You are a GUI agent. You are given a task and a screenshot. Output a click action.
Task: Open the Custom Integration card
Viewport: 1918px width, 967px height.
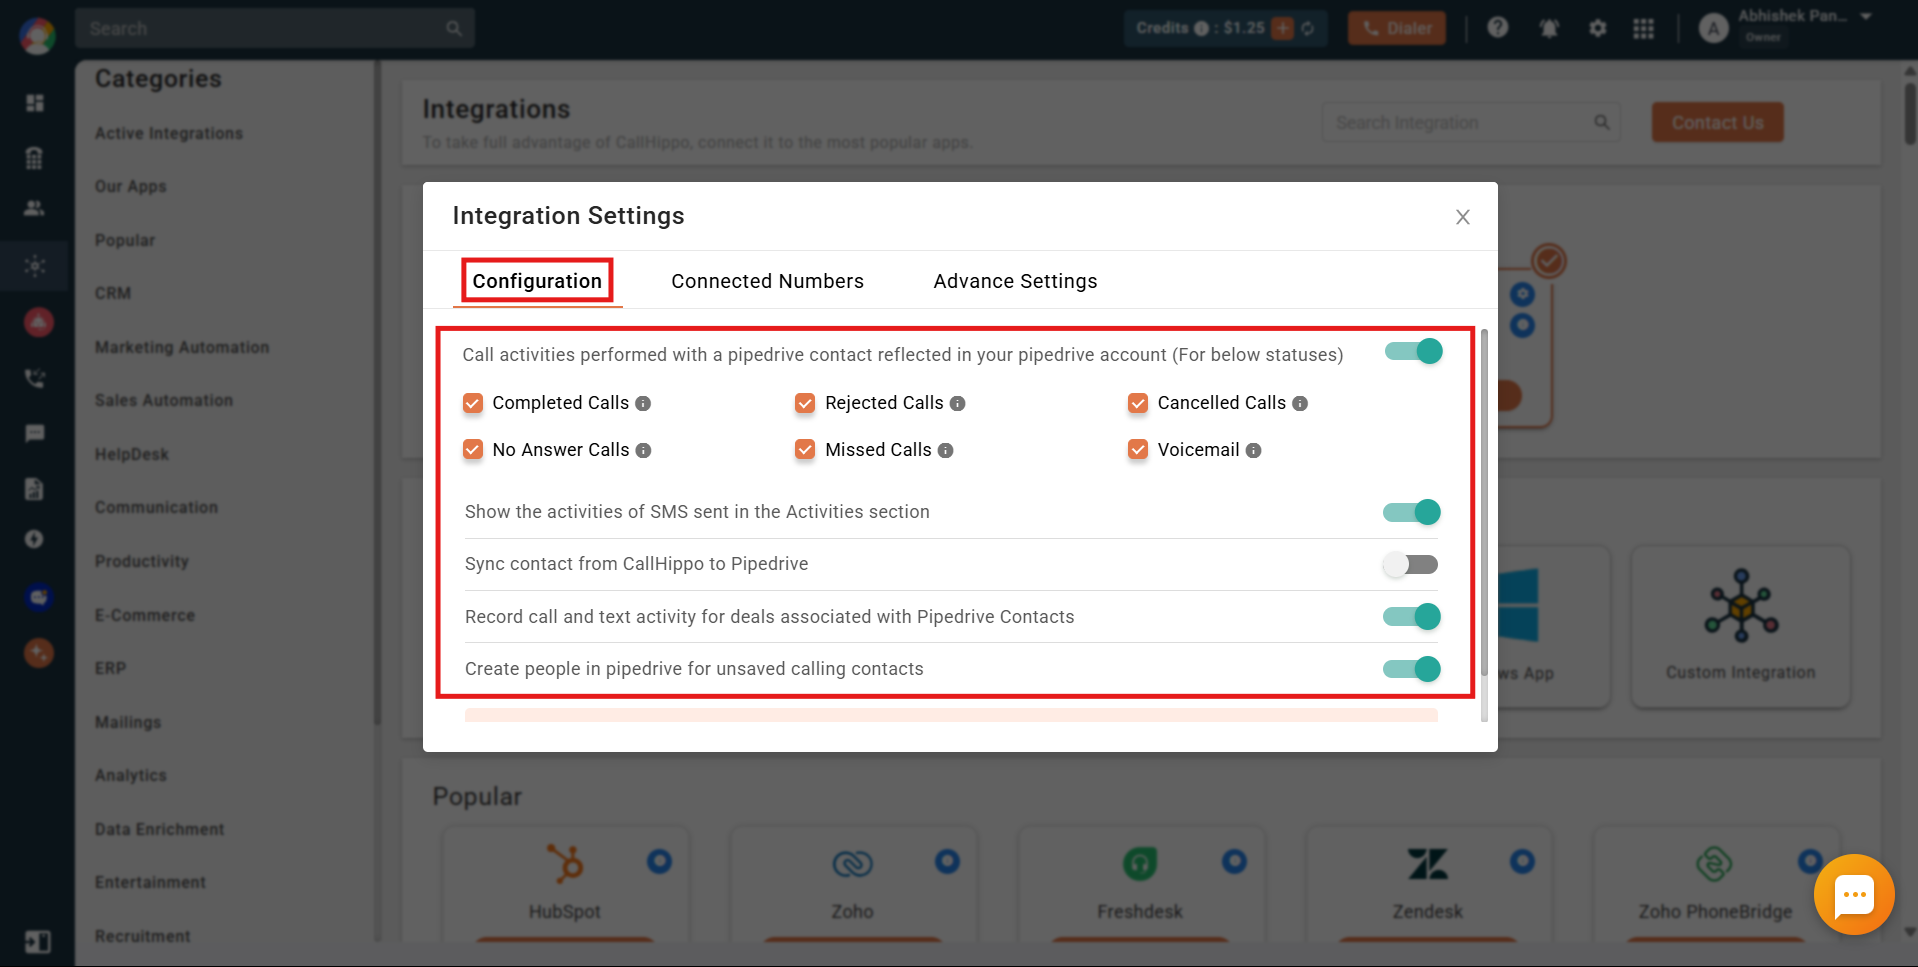point(1741,626)
